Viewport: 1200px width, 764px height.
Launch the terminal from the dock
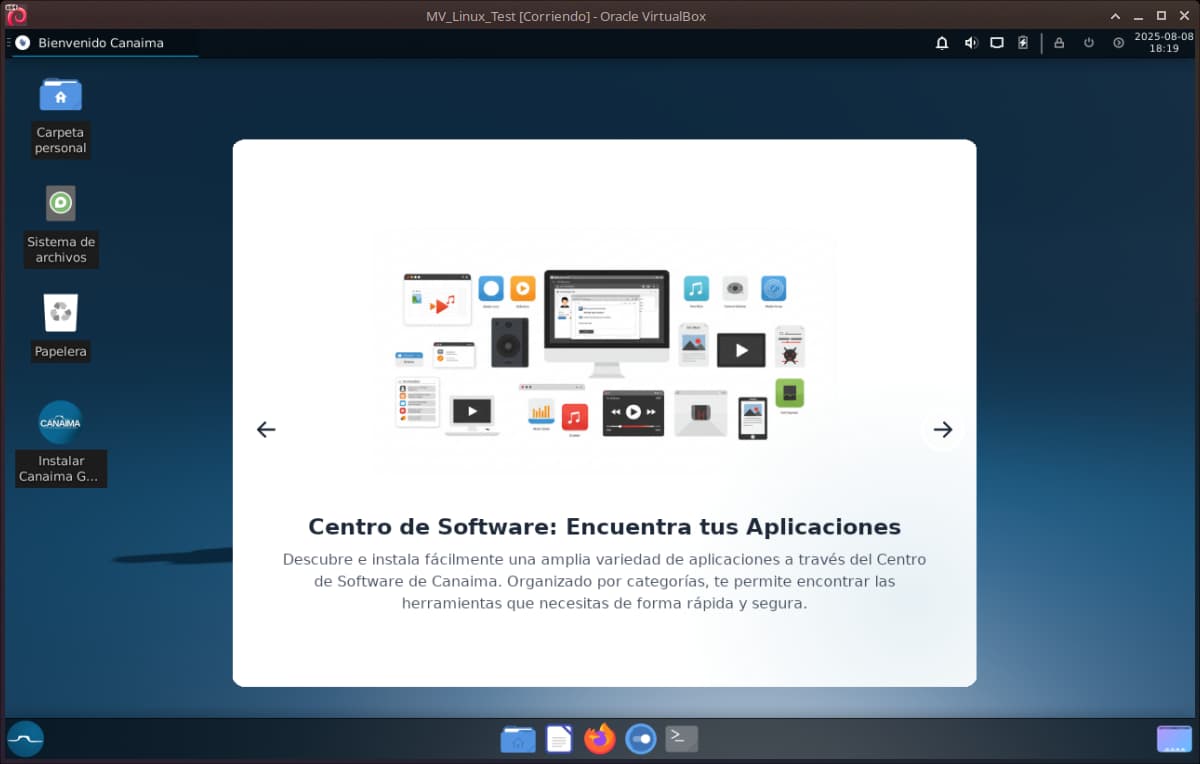click(681, 739)
